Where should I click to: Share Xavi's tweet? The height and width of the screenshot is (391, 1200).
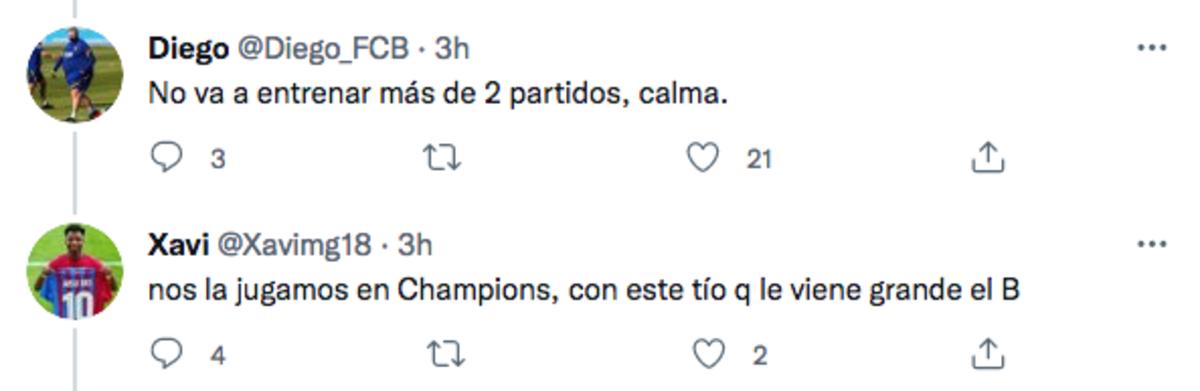pyautogui.click(x=987, y=352)
